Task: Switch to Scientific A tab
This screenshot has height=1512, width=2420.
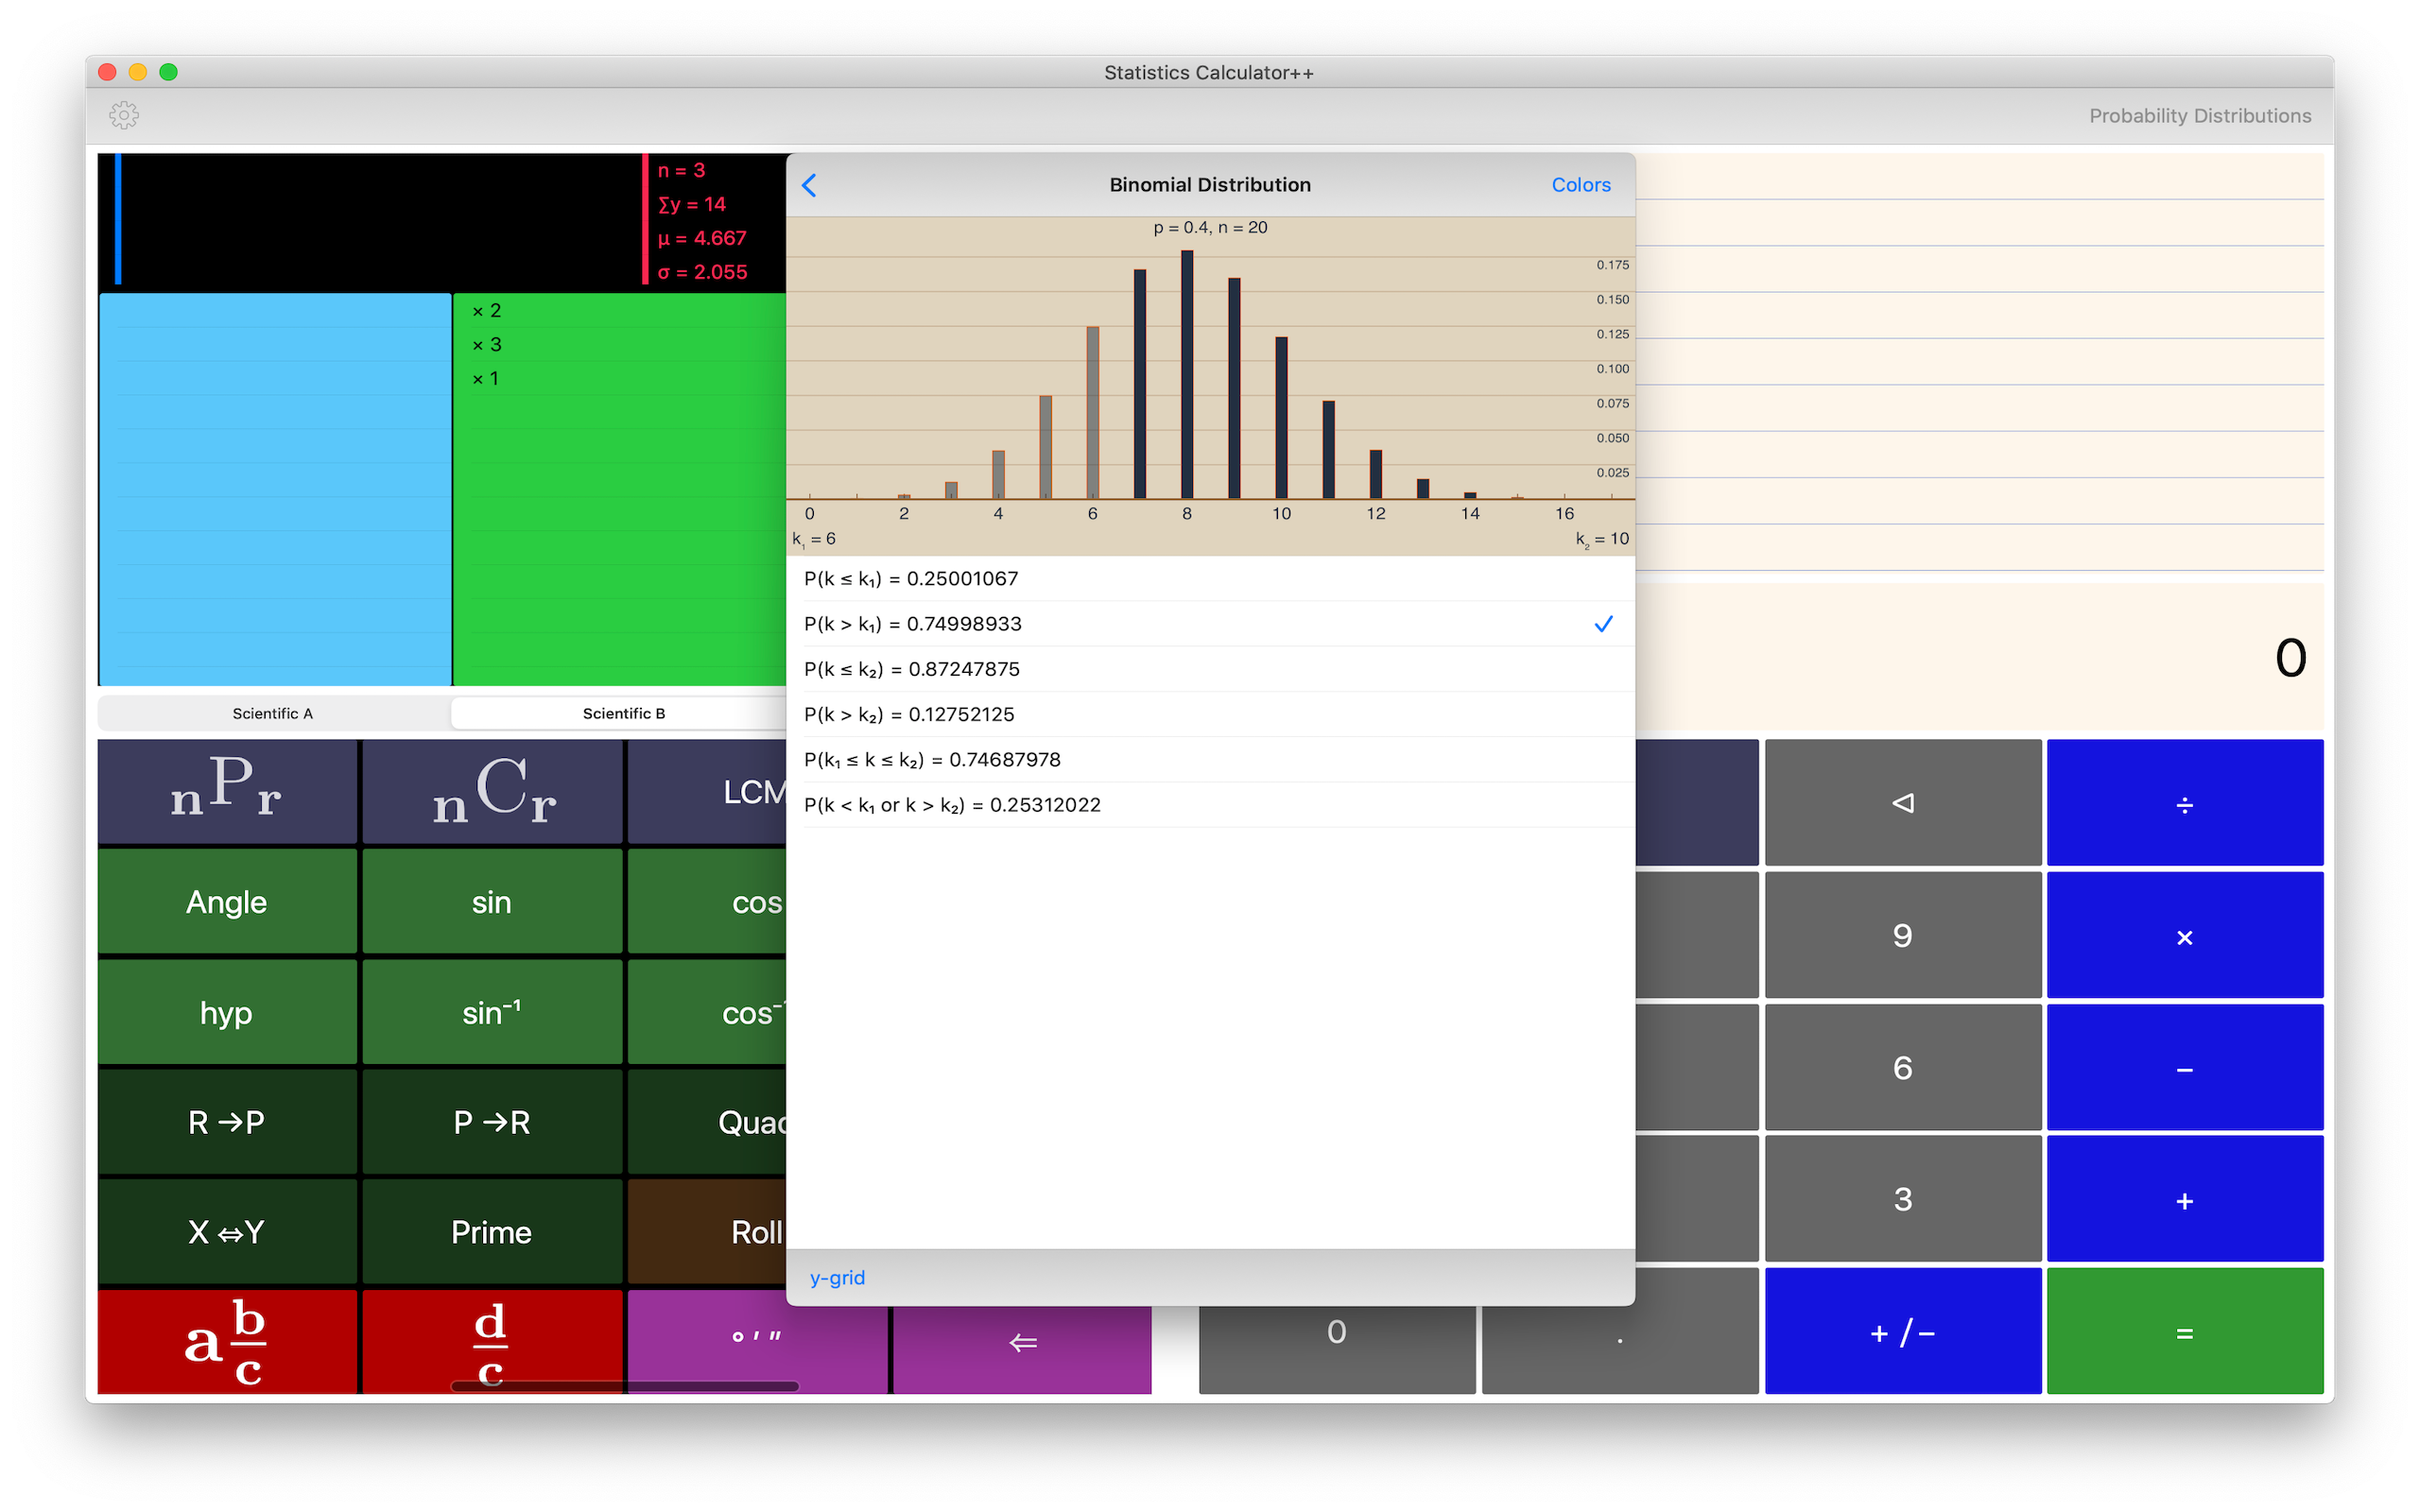Action: pos(273,713)
